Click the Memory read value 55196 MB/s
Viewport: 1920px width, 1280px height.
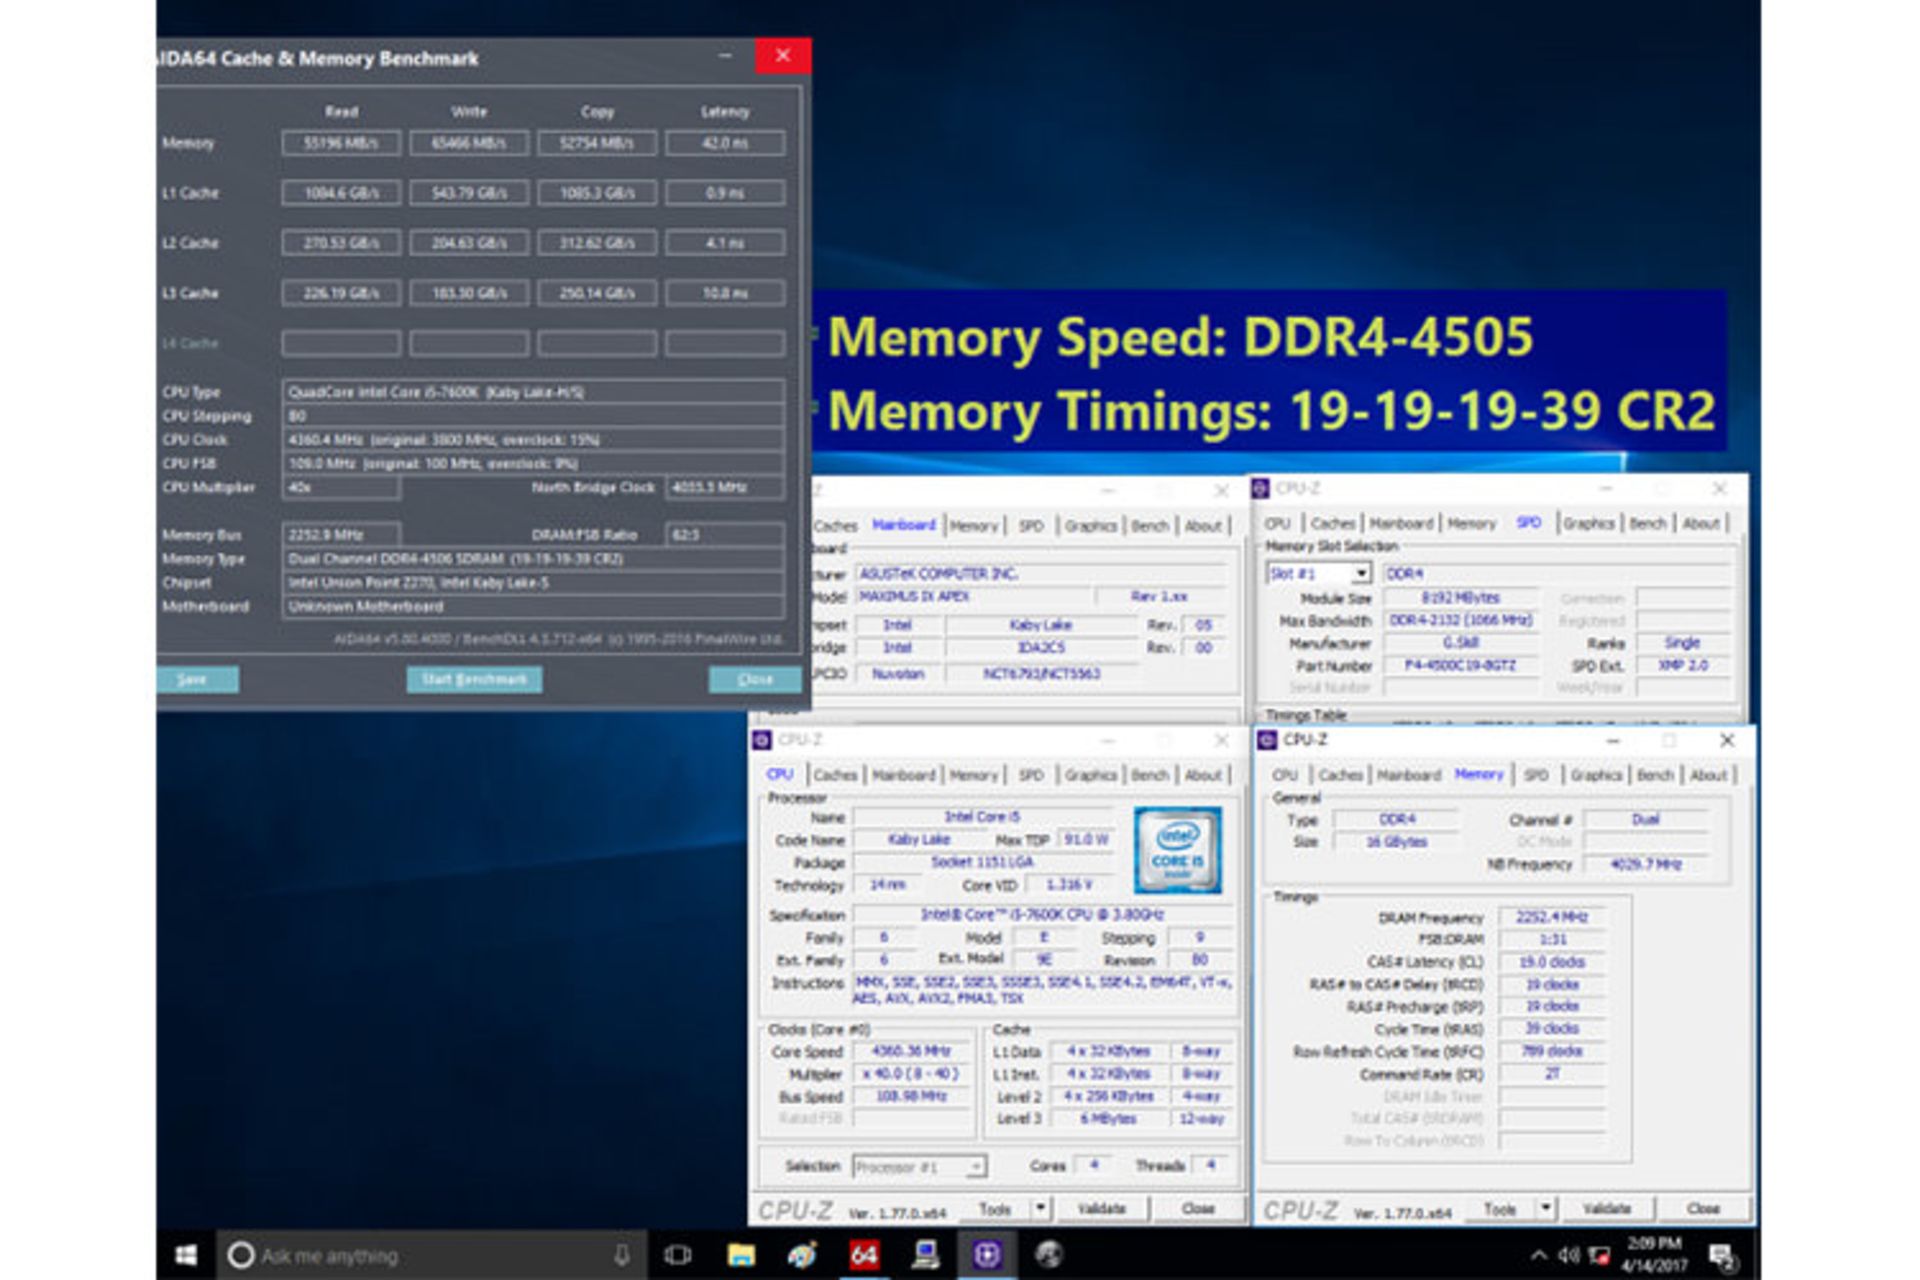coord(341,143)
